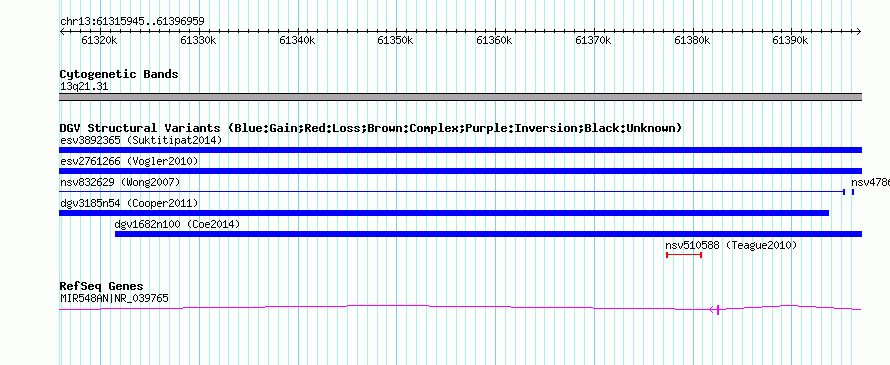Screen dimensions: 890x365
Task: Click the RefSeq Genes track heading
Action: 102,286
